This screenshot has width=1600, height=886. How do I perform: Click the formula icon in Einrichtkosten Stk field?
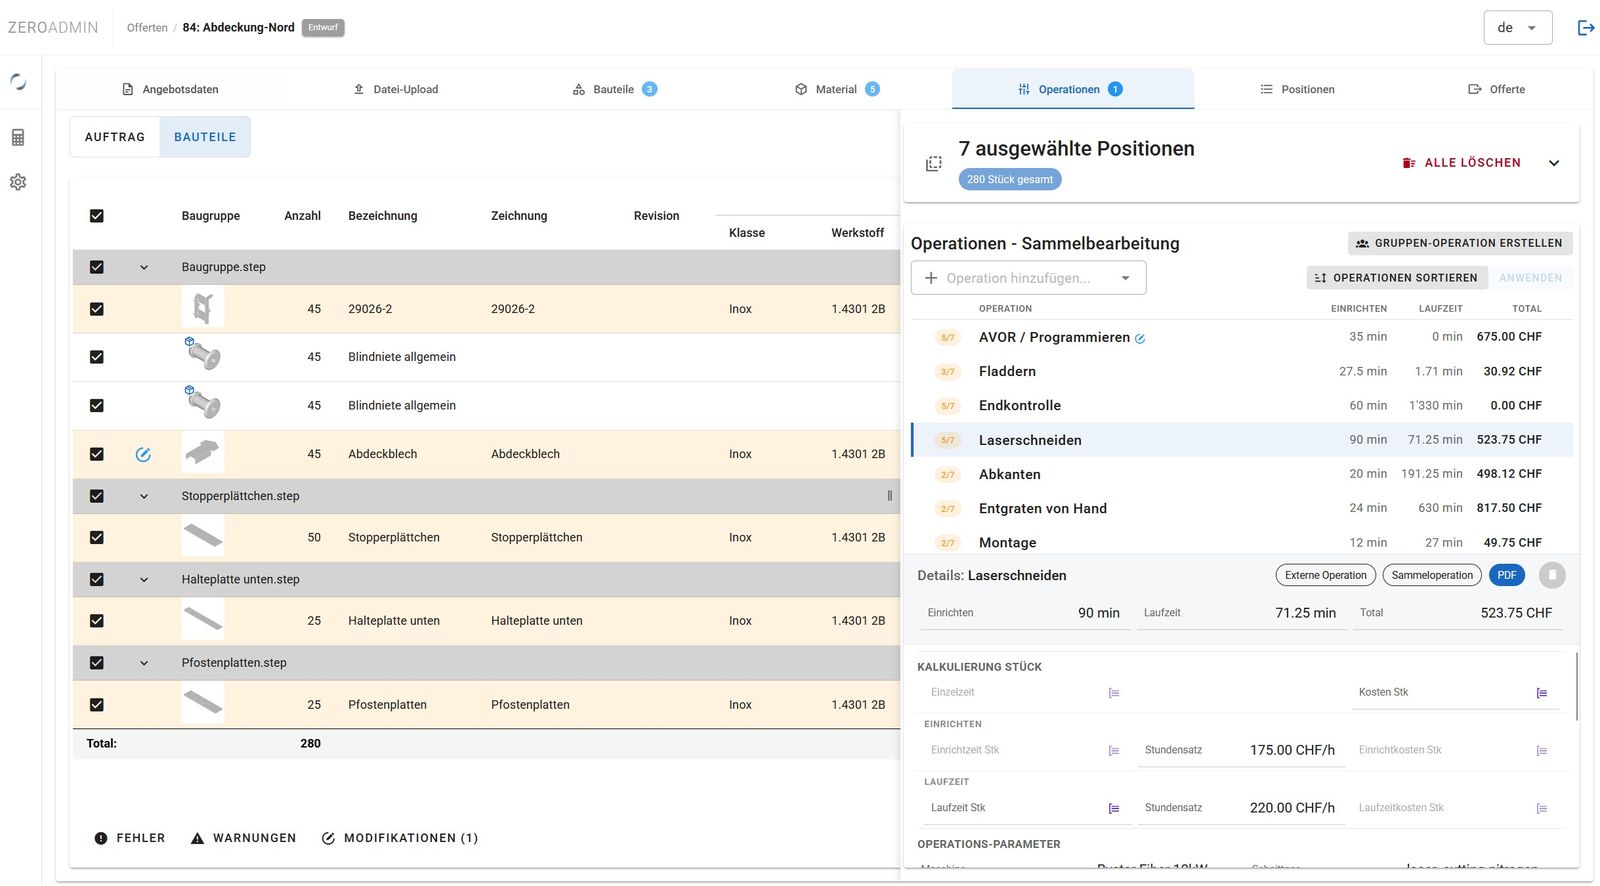(1542, 751)
